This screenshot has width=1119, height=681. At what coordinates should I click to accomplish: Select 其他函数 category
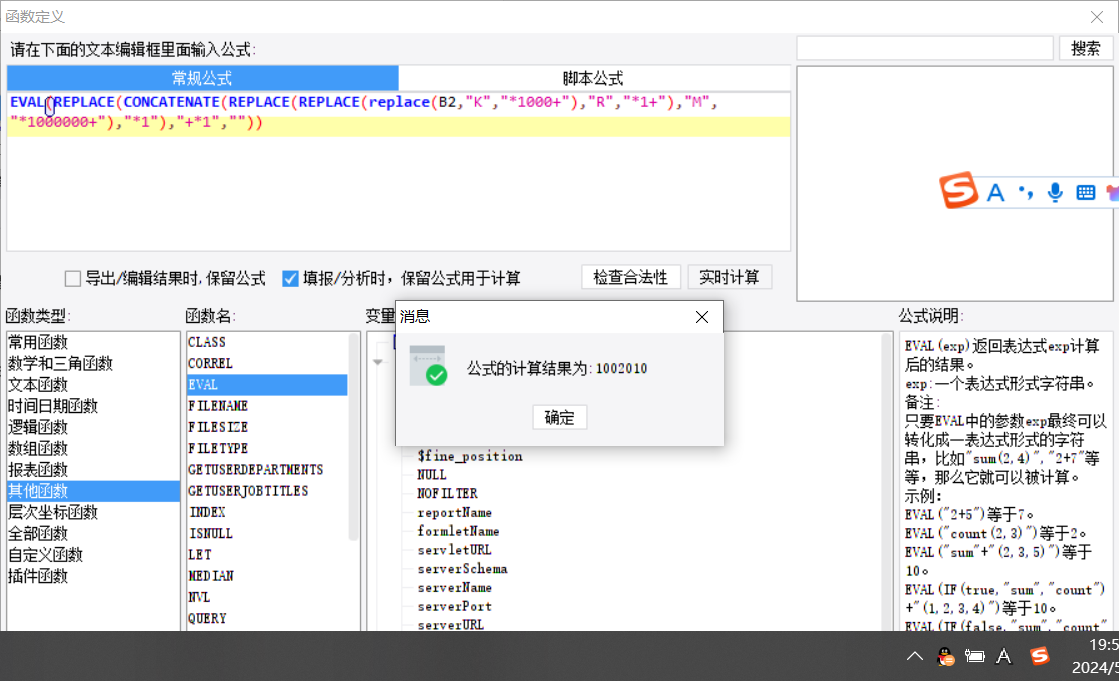coord(93,491)
